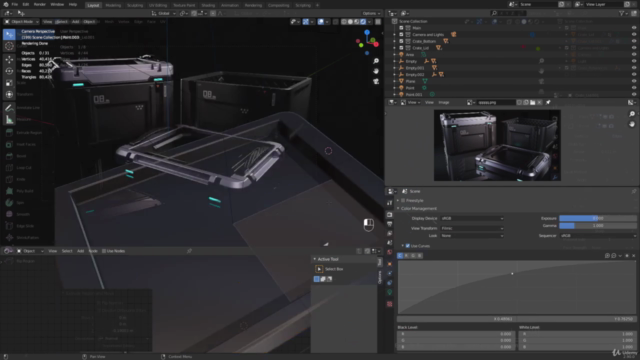Select the Annotate tool
640x360 pixels.
[9, 108]
